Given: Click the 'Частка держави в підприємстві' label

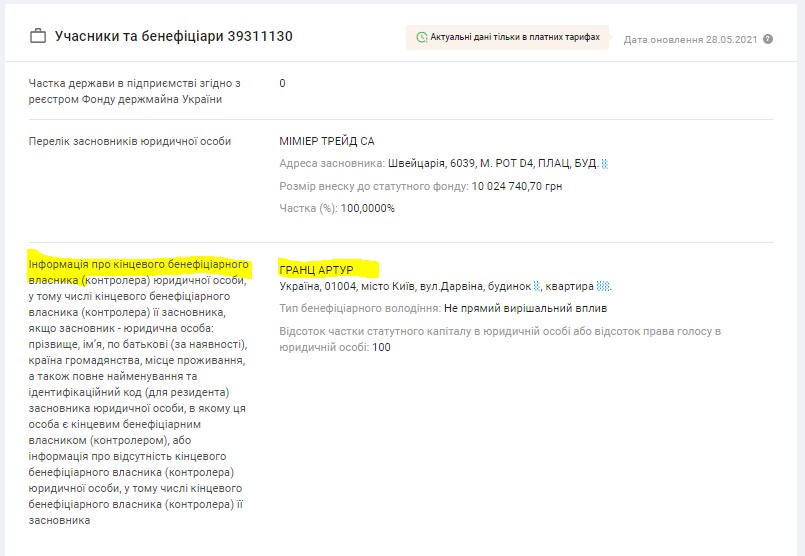Looking at the screenshot, I should coord(134,83).
